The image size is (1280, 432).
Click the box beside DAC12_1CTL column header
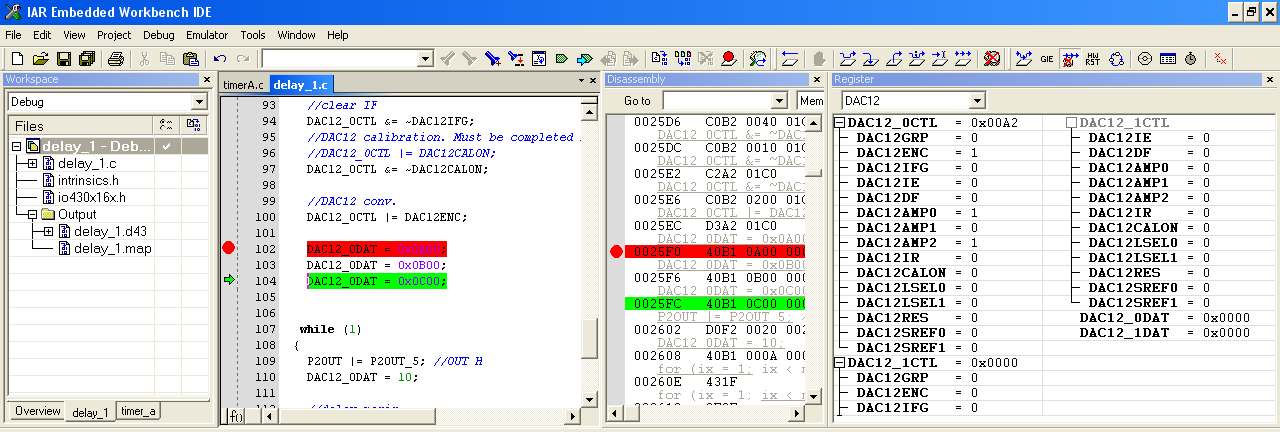[x=1071, y=123]
